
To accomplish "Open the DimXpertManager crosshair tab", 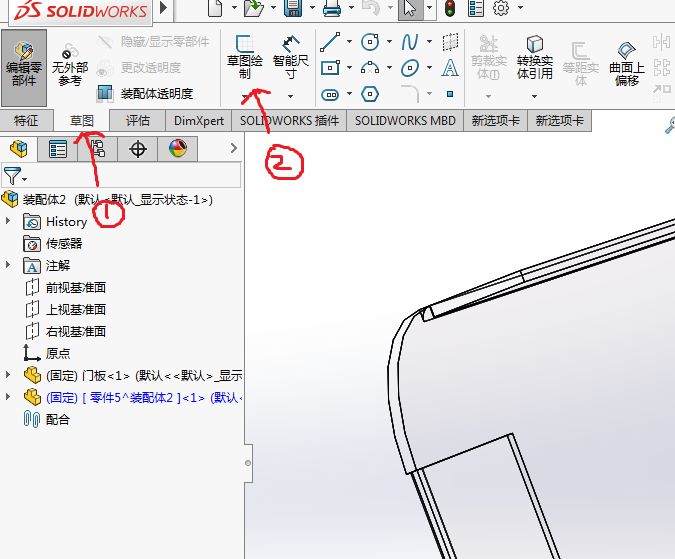I will click(138, 149).
